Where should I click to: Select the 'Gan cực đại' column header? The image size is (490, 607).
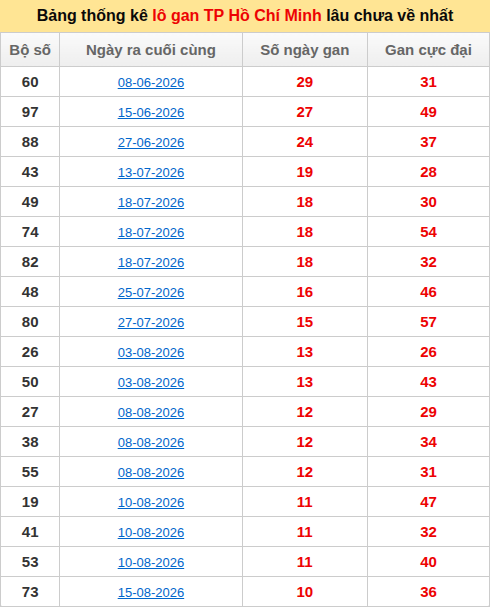pyautogui.click(x=428, y=50)
